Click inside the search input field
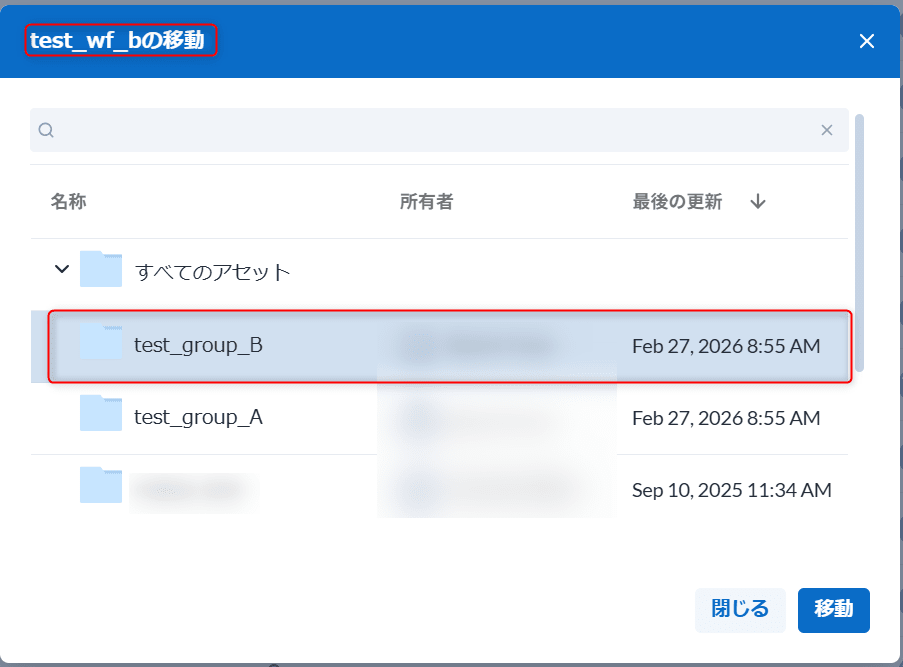Screen dimensions: 903x667 [x=400, y=130]
